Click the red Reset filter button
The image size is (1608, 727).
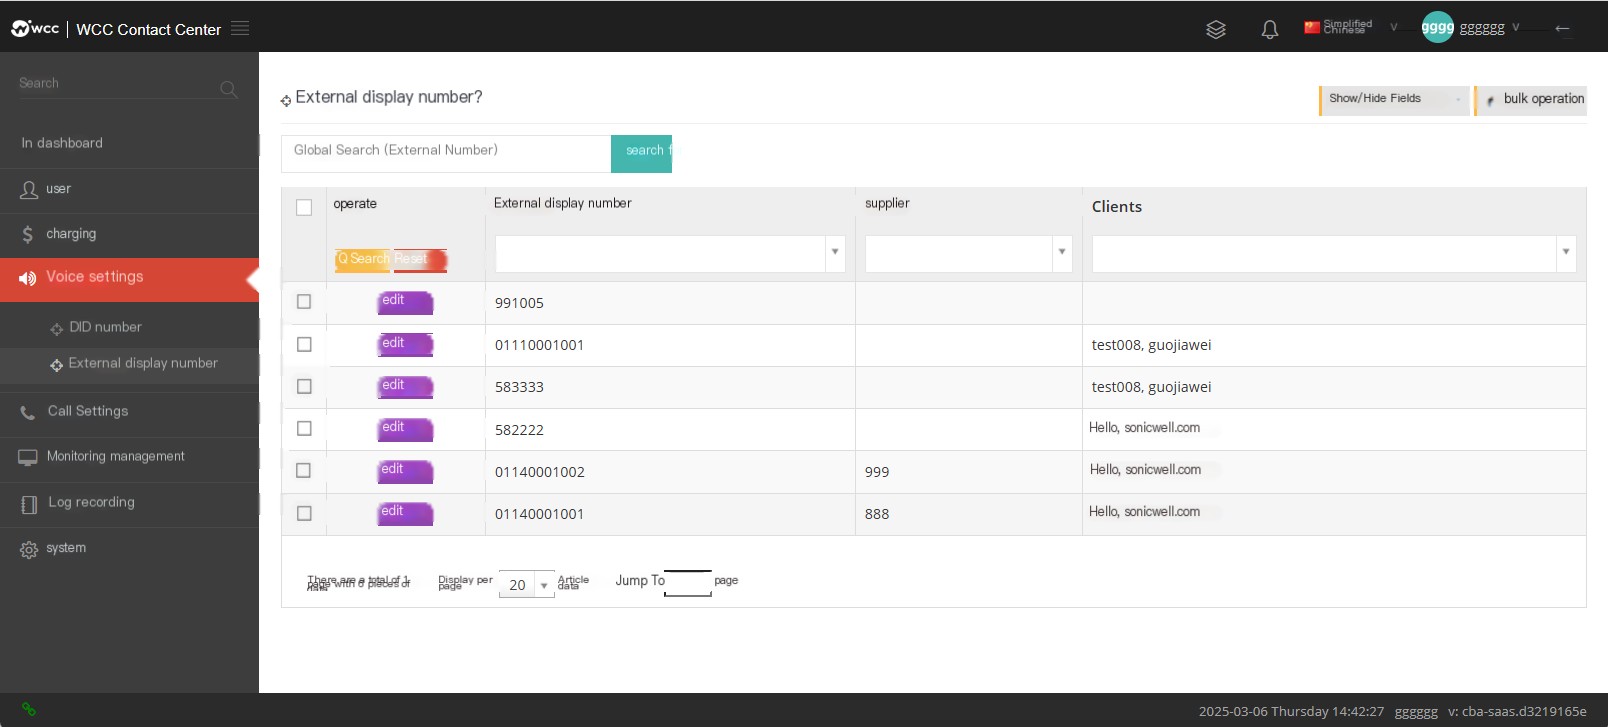tap(419, 260)
